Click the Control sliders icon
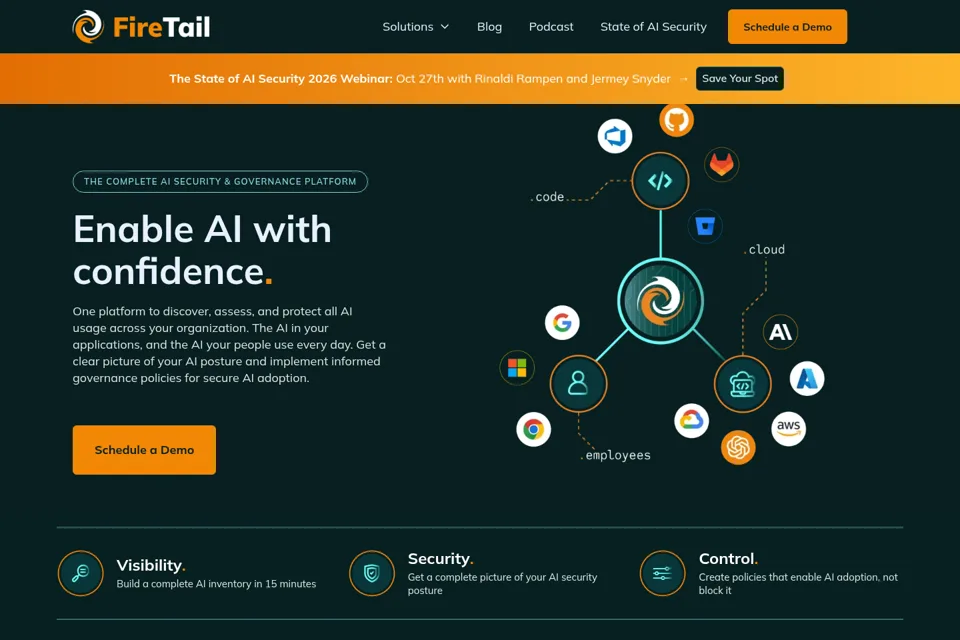Image resolution: width=960 pixels, height=640 pixels. 662,573
